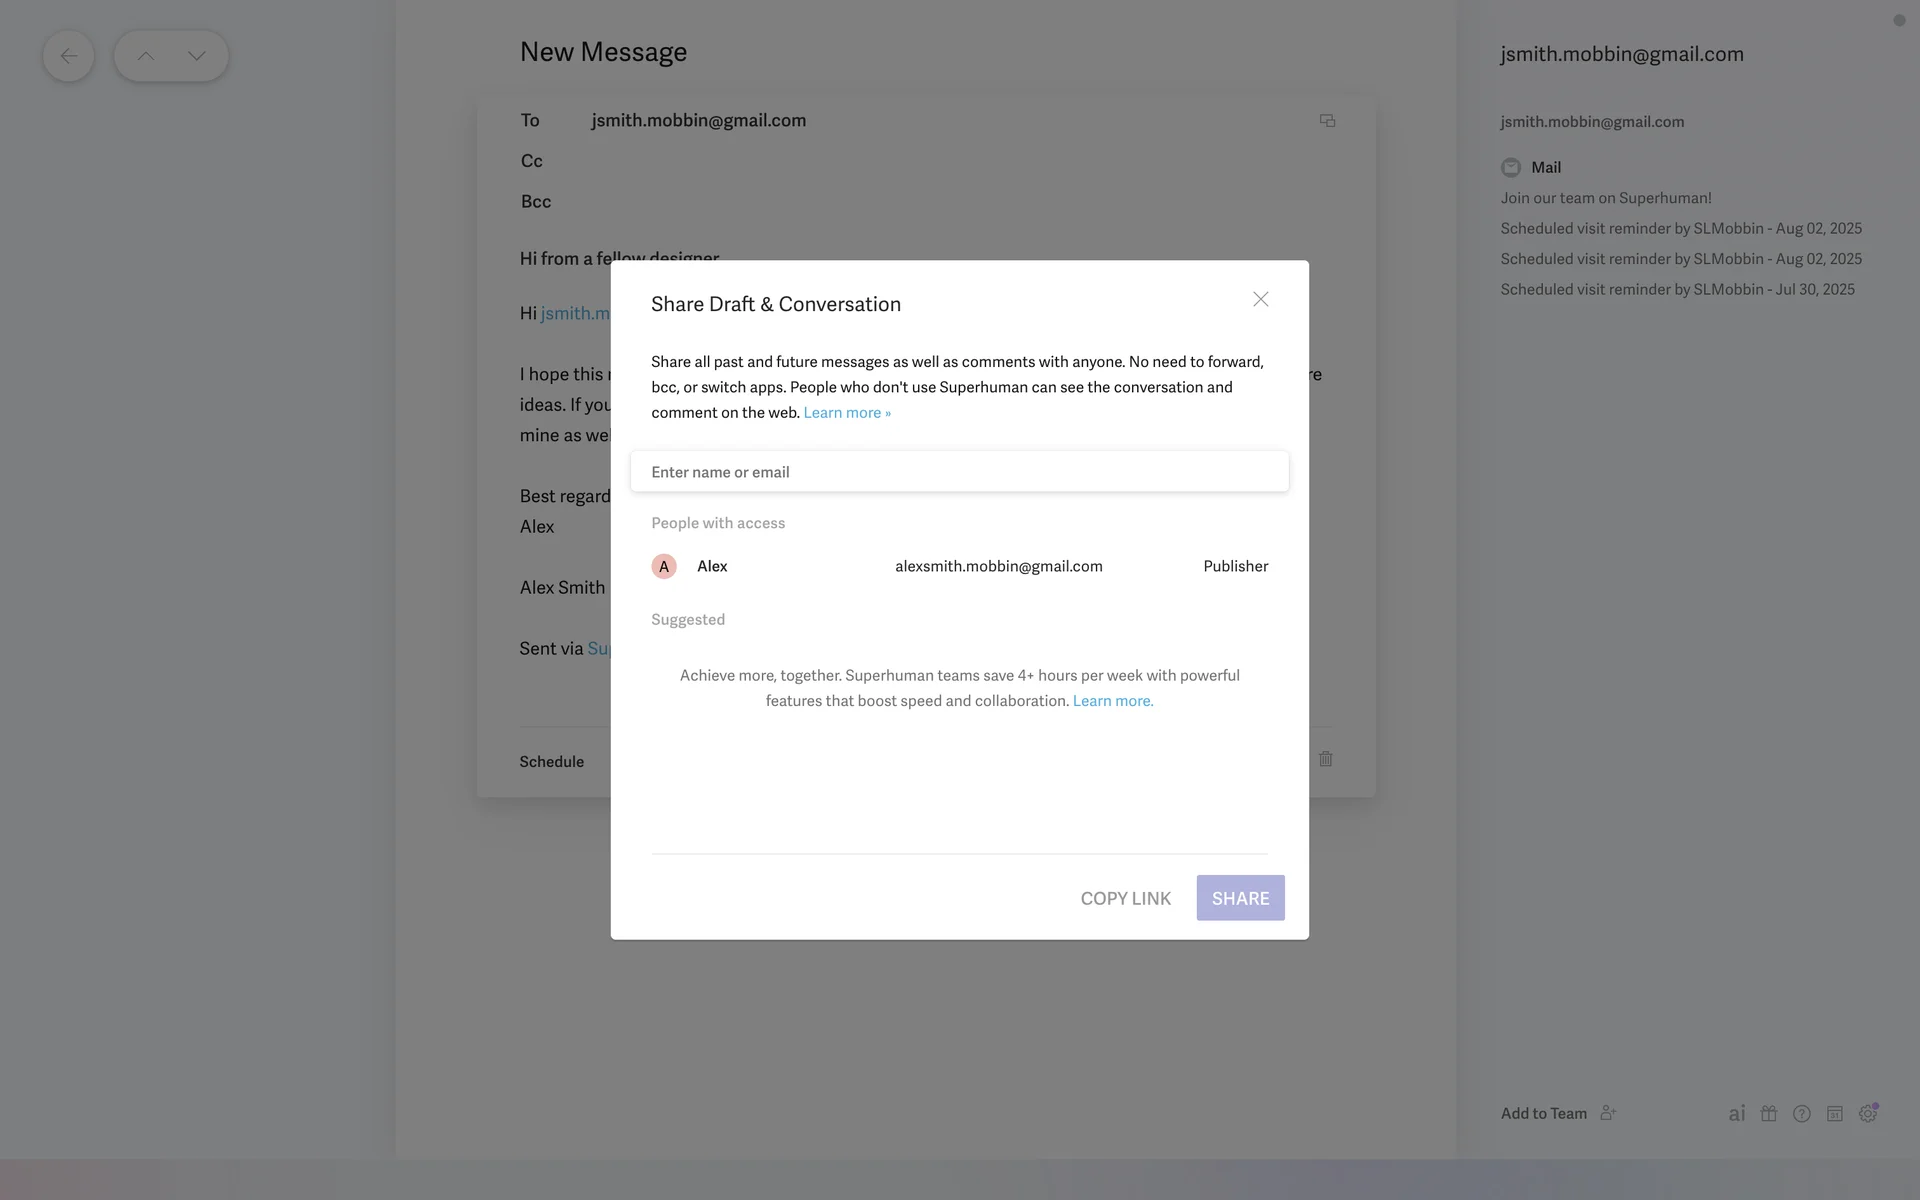Focus the Enter name or email field
This screenshot has height=1200, width=1920.
coord(959,472)
